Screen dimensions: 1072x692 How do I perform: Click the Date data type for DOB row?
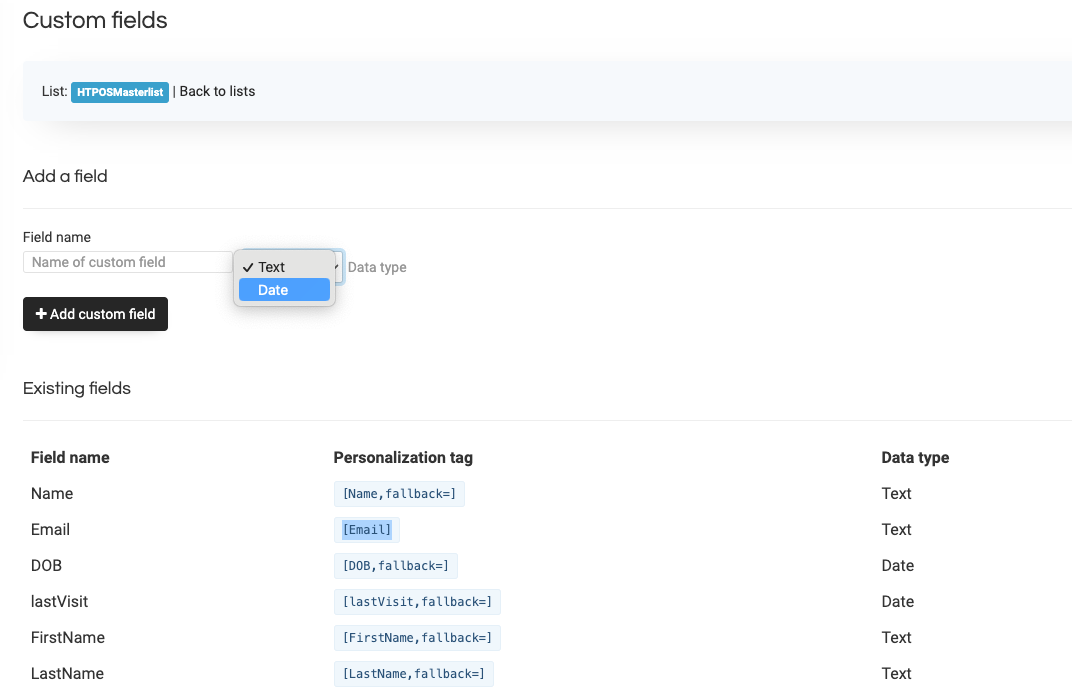898,566
